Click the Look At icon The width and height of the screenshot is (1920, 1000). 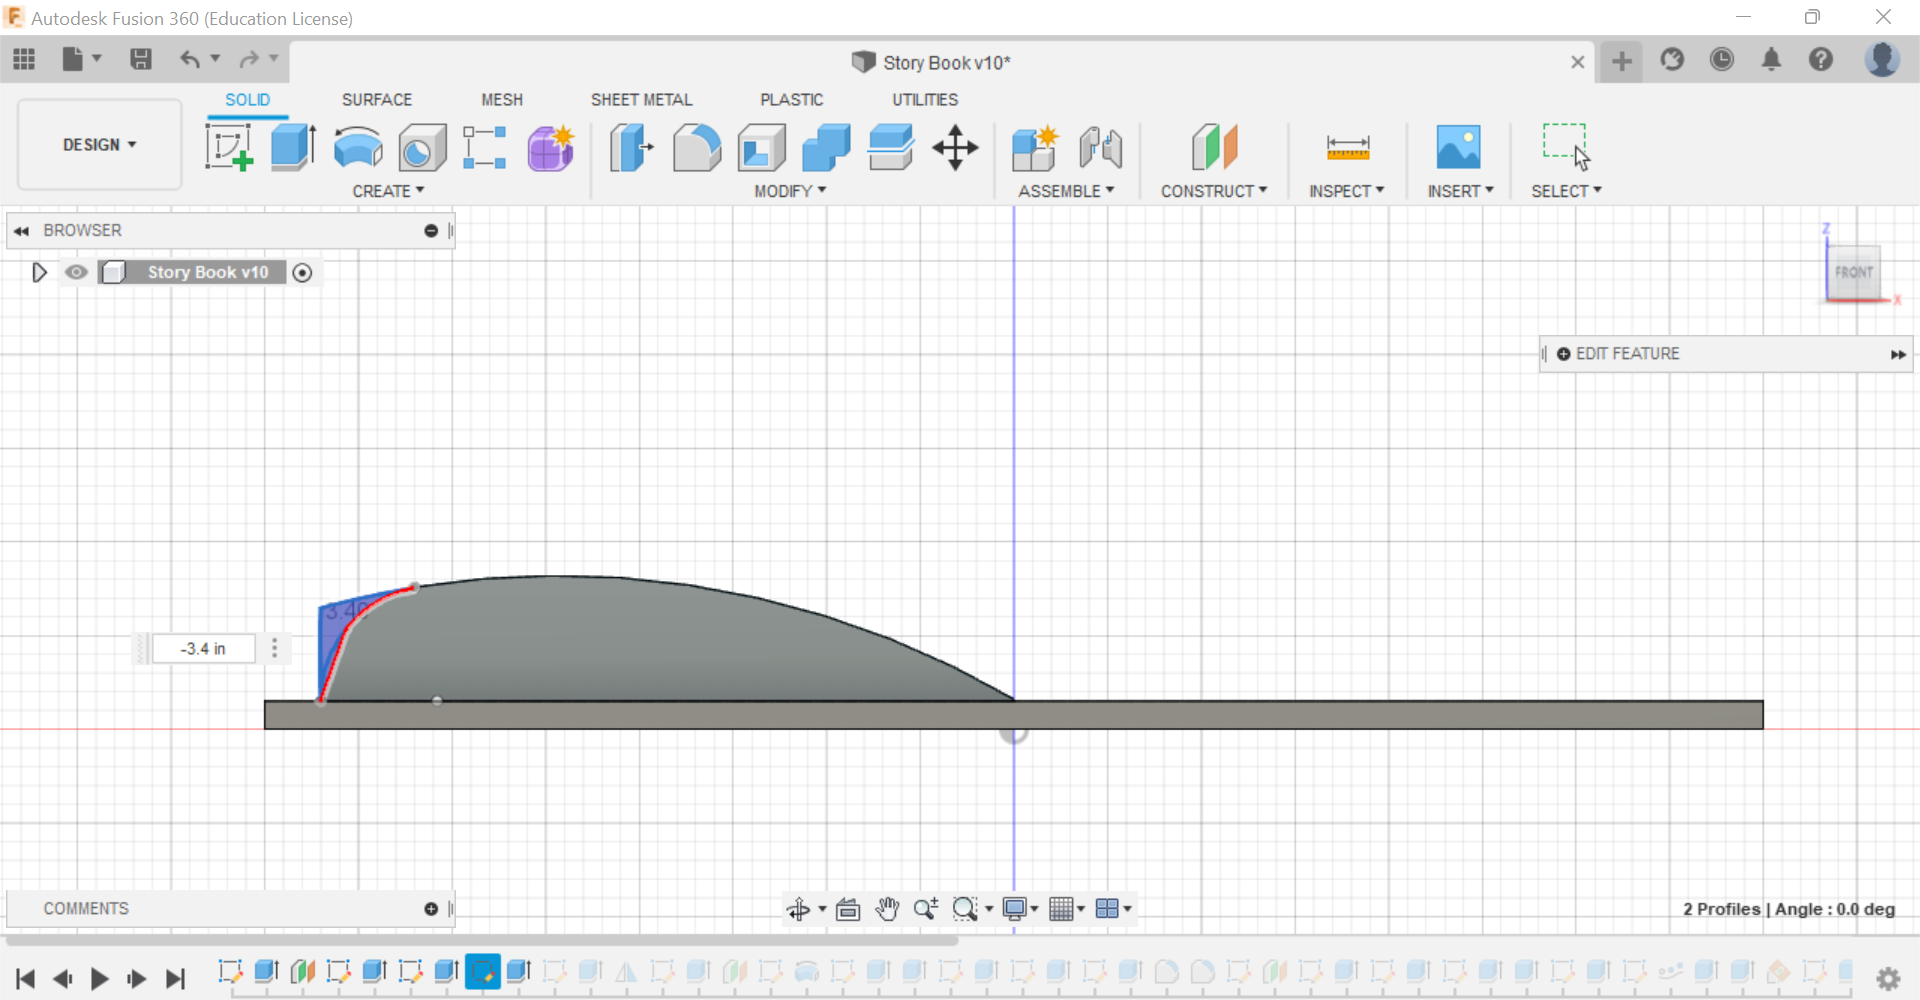pos(848,909)
